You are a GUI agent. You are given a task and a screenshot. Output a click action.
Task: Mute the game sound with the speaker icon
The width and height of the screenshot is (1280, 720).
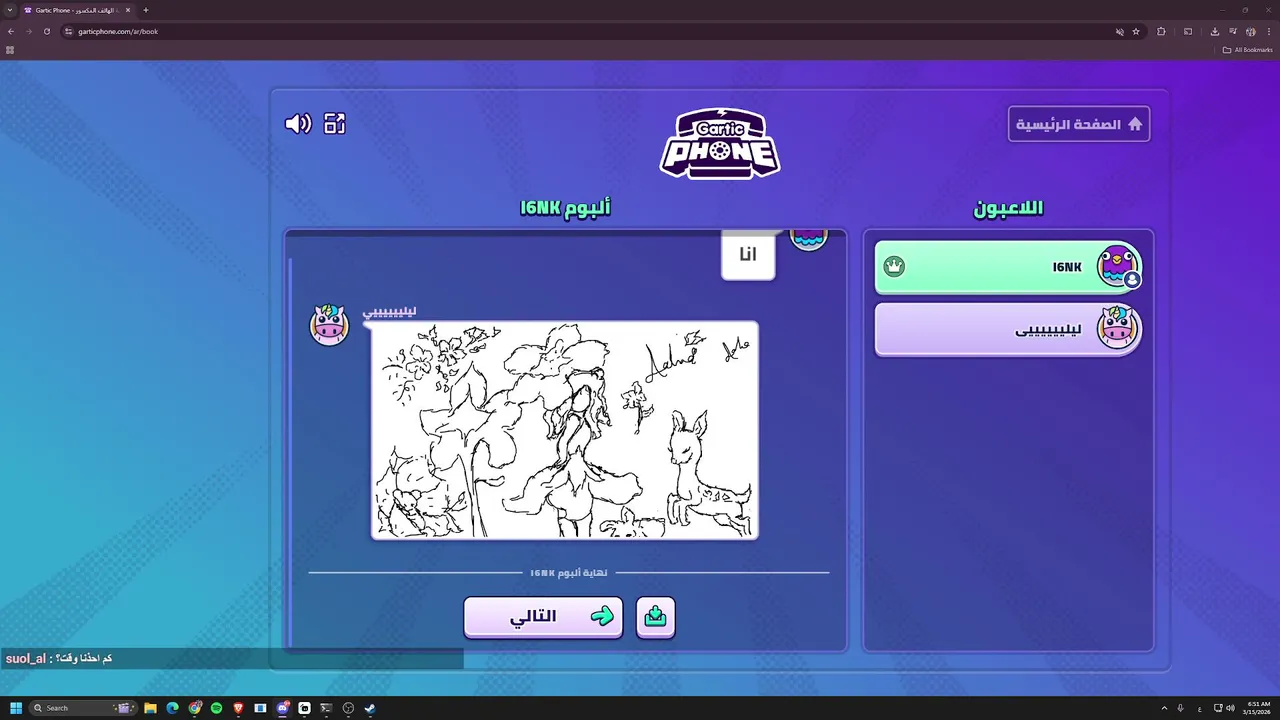point(298,124)
